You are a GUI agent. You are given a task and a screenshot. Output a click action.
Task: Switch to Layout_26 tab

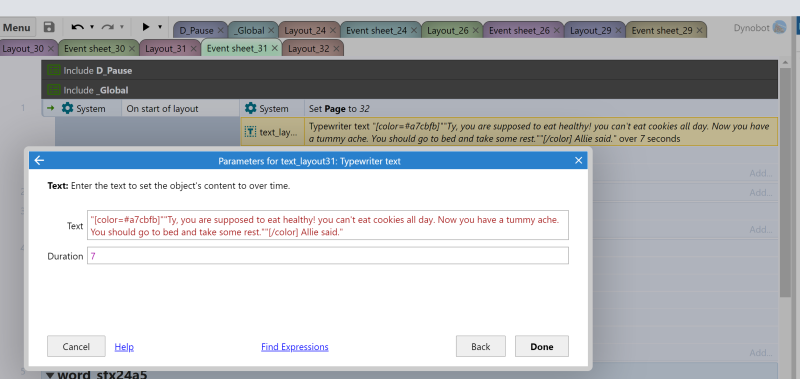click(448, 31)
